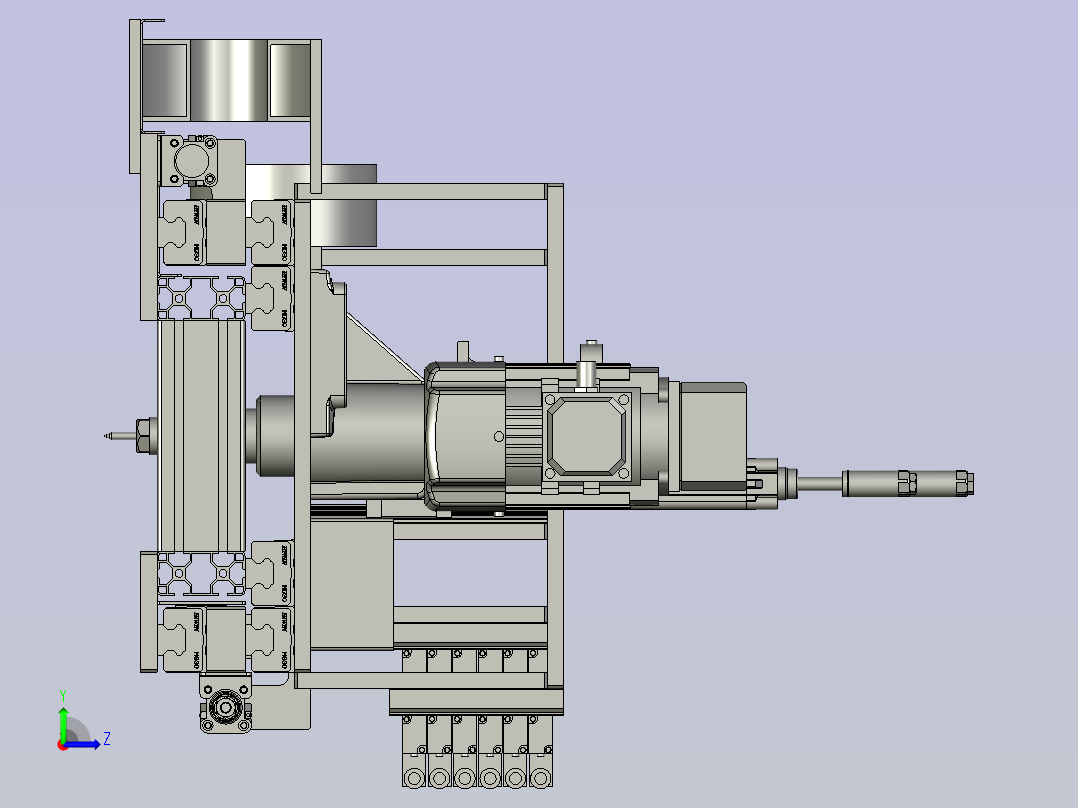1078x808 pixels.
Task: Select the hex nut on the spindle nose
Action: point(144,436)
